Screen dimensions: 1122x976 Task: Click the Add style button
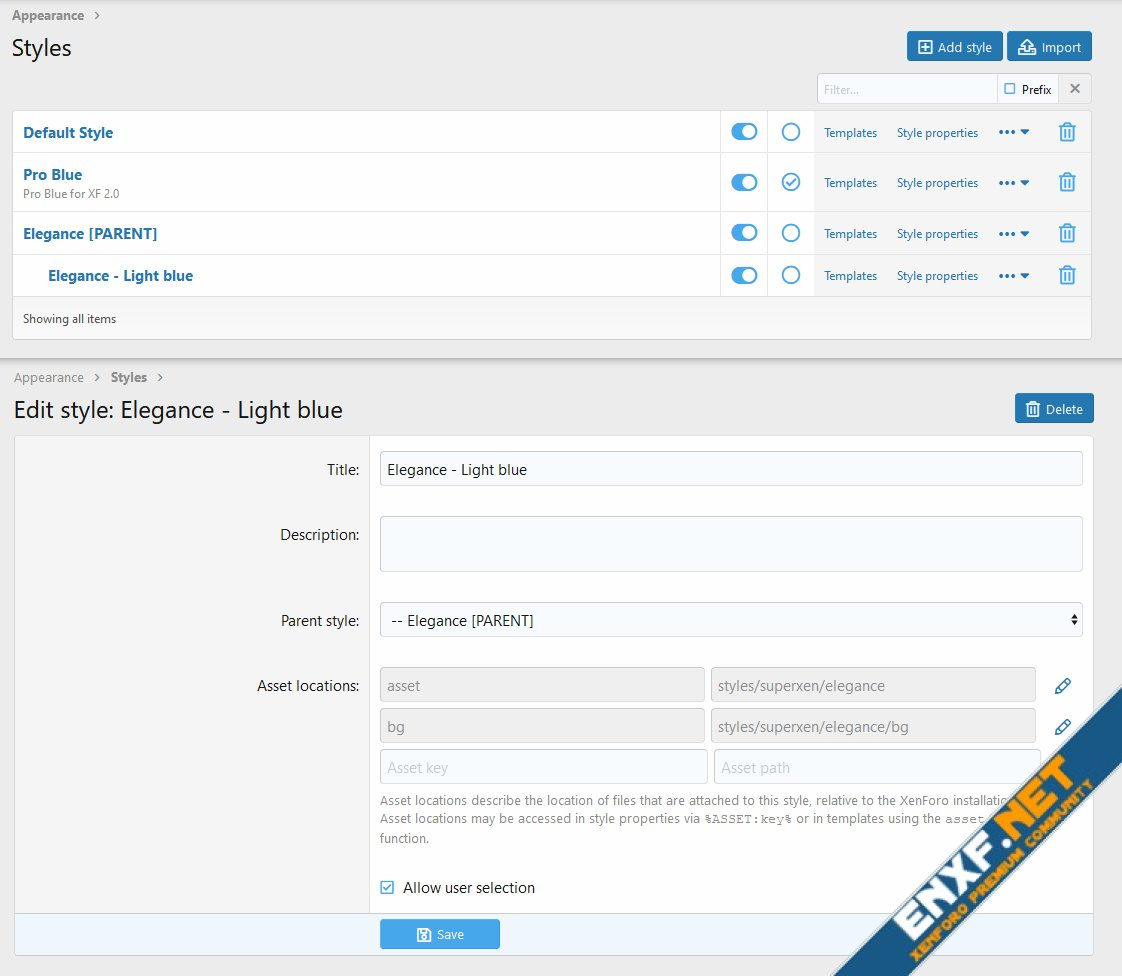(955, 47)
